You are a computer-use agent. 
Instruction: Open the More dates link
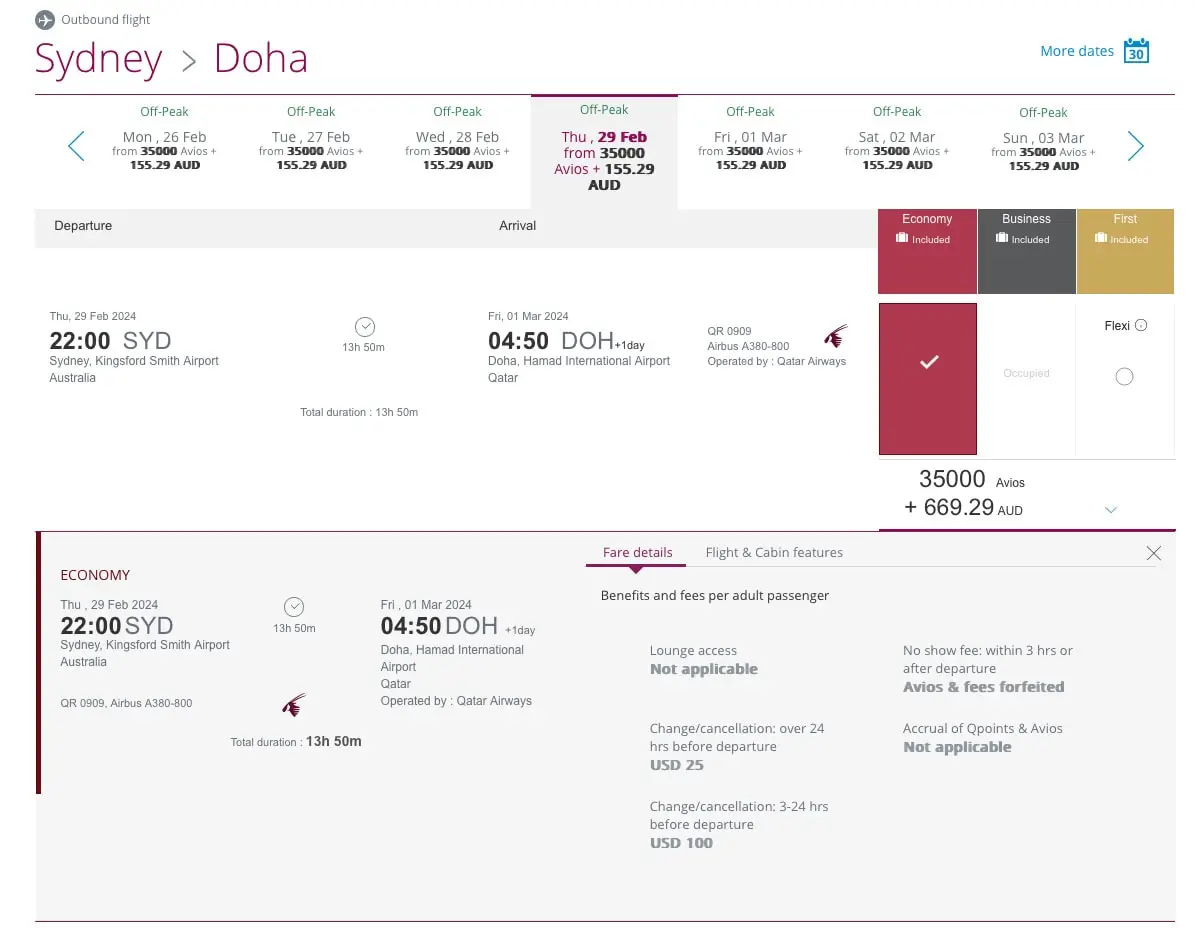[1075, 50]
